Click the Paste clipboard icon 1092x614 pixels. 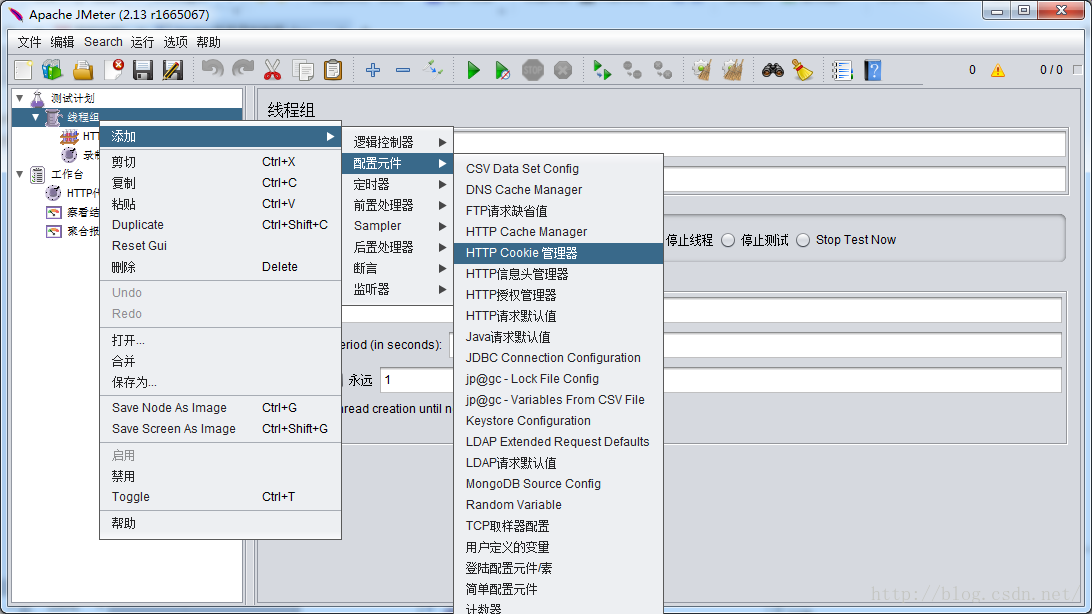point(333,70)
